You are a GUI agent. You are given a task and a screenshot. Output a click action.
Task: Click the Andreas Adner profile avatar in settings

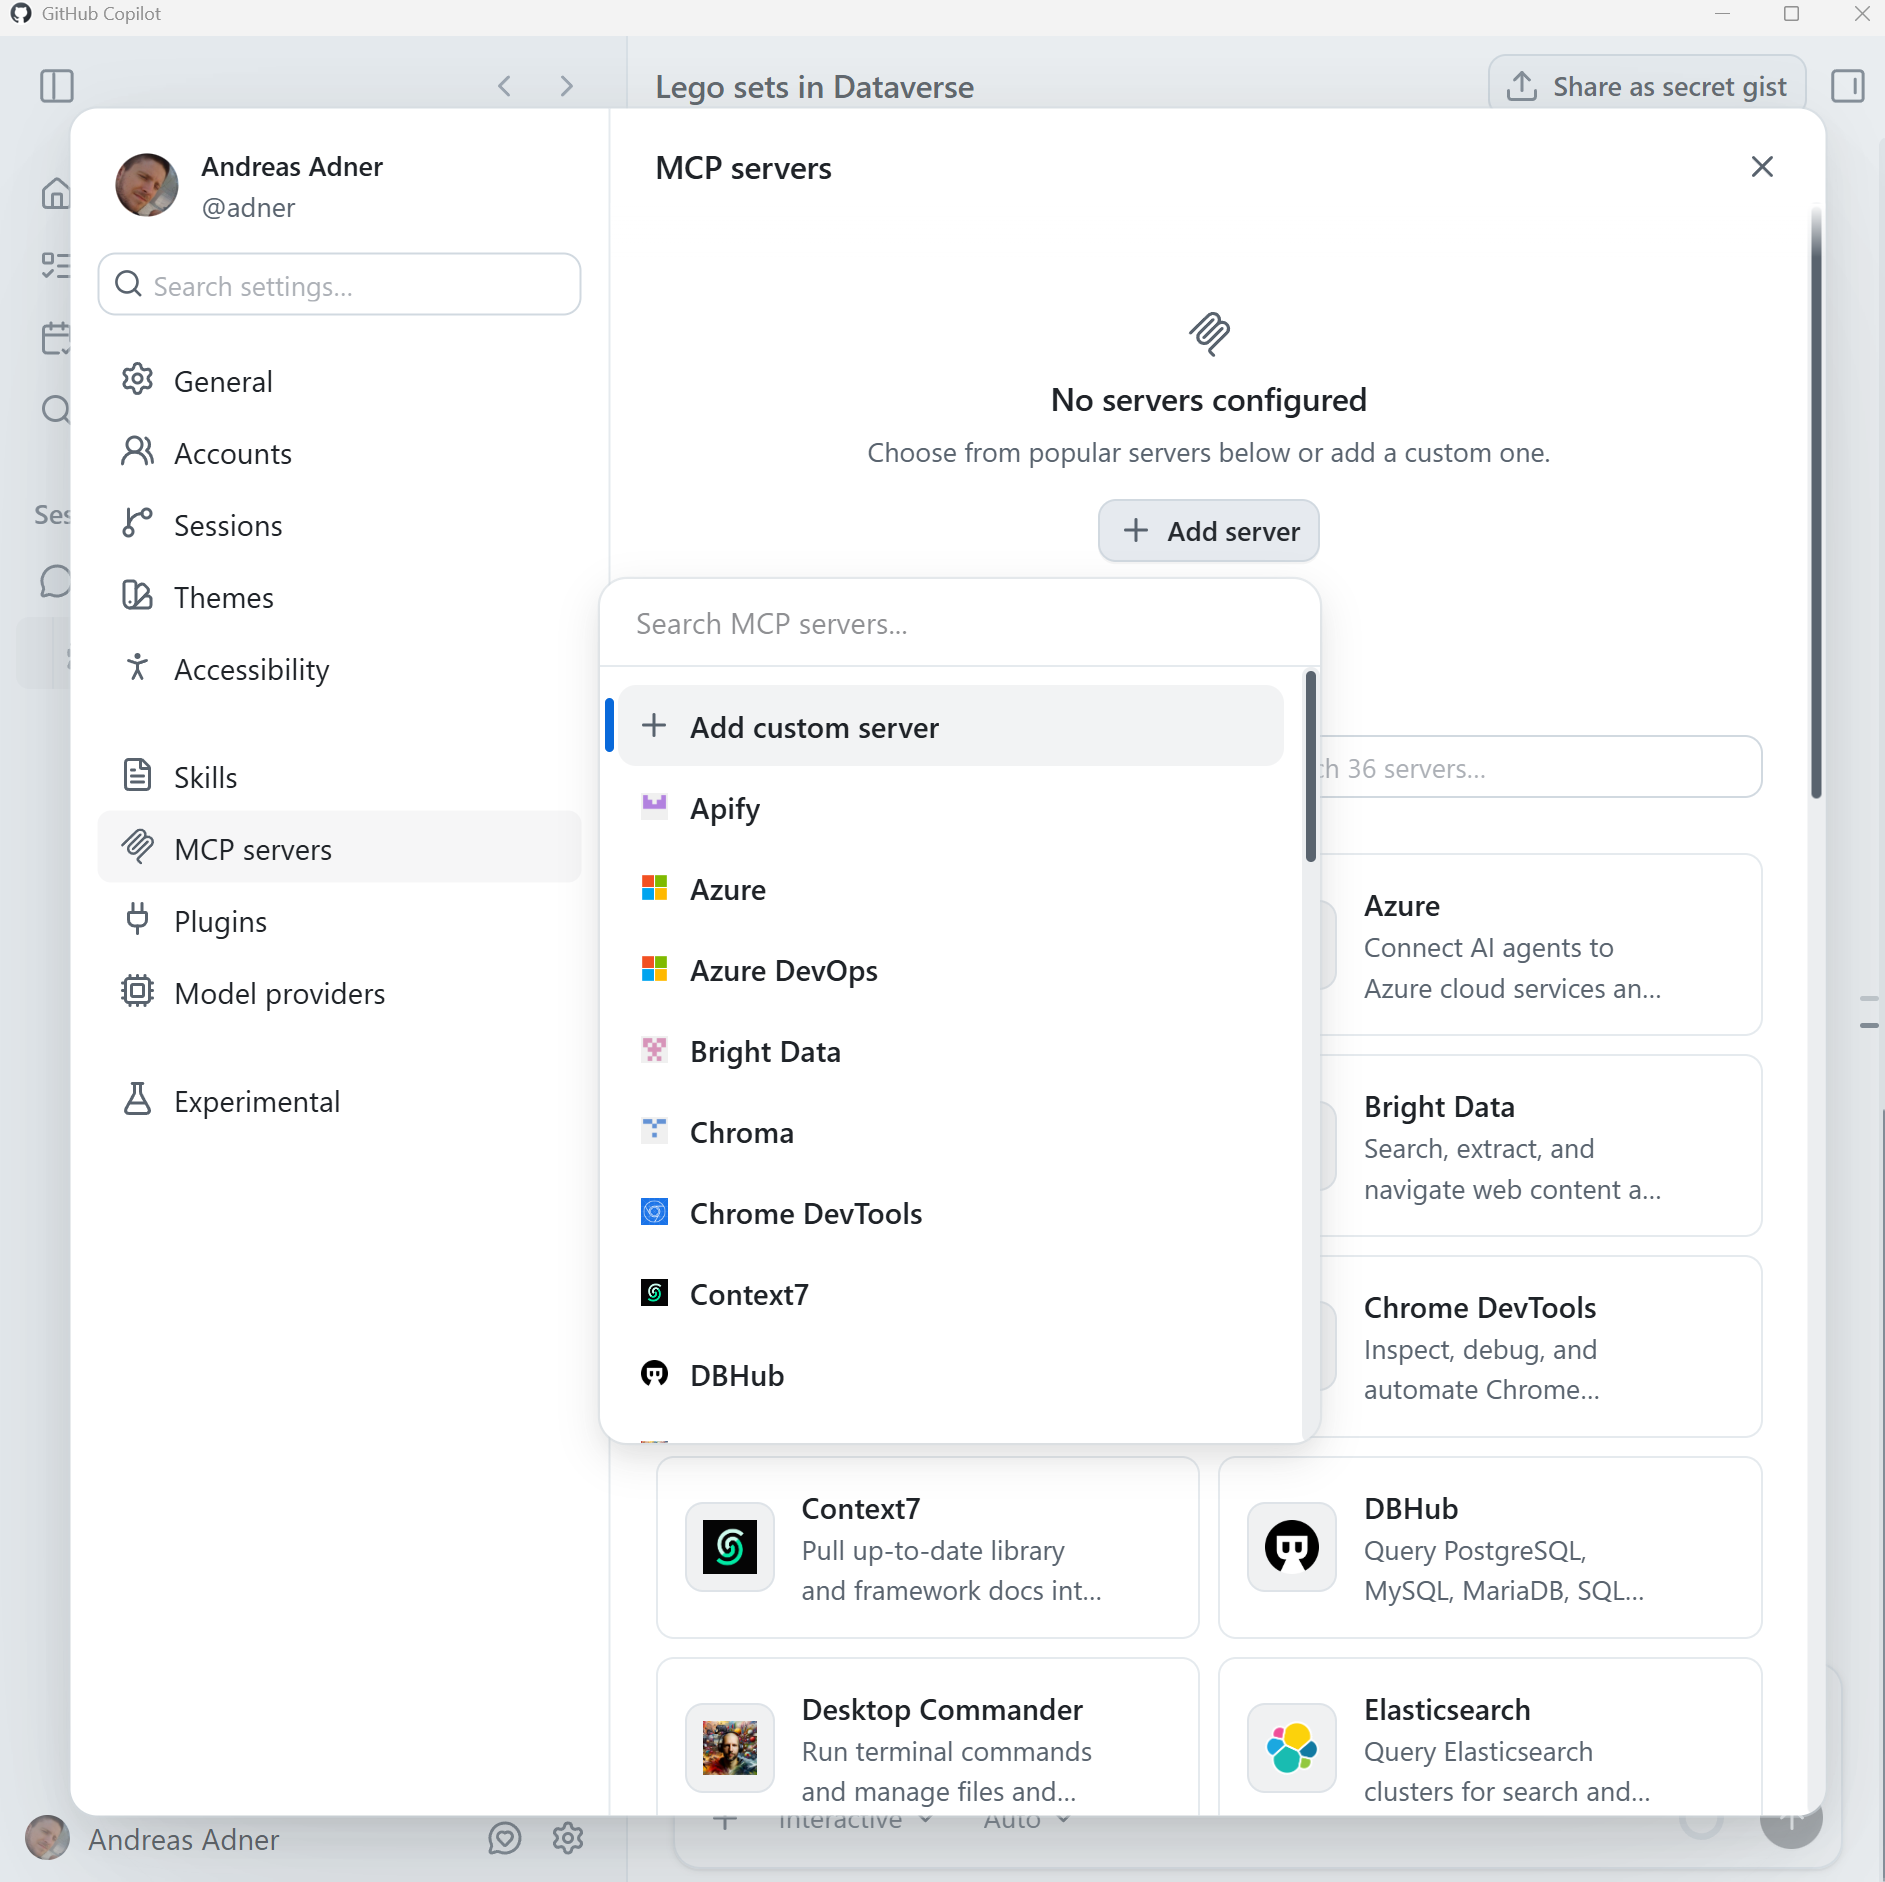(x=147, y=185)
